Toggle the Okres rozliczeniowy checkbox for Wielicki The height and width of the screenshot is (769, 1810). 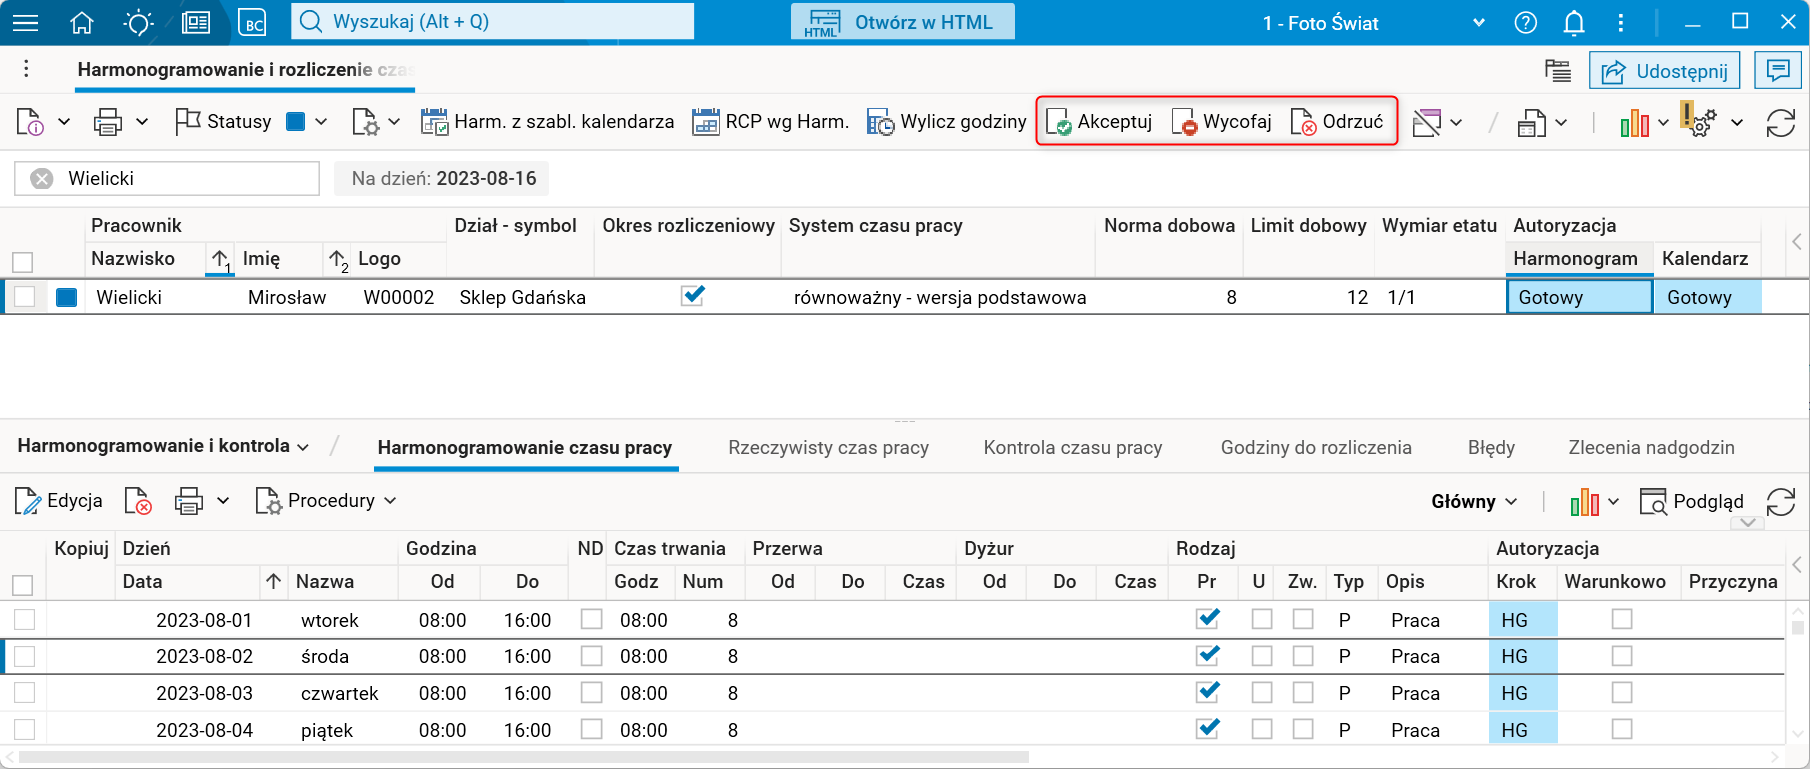point(693,296)
